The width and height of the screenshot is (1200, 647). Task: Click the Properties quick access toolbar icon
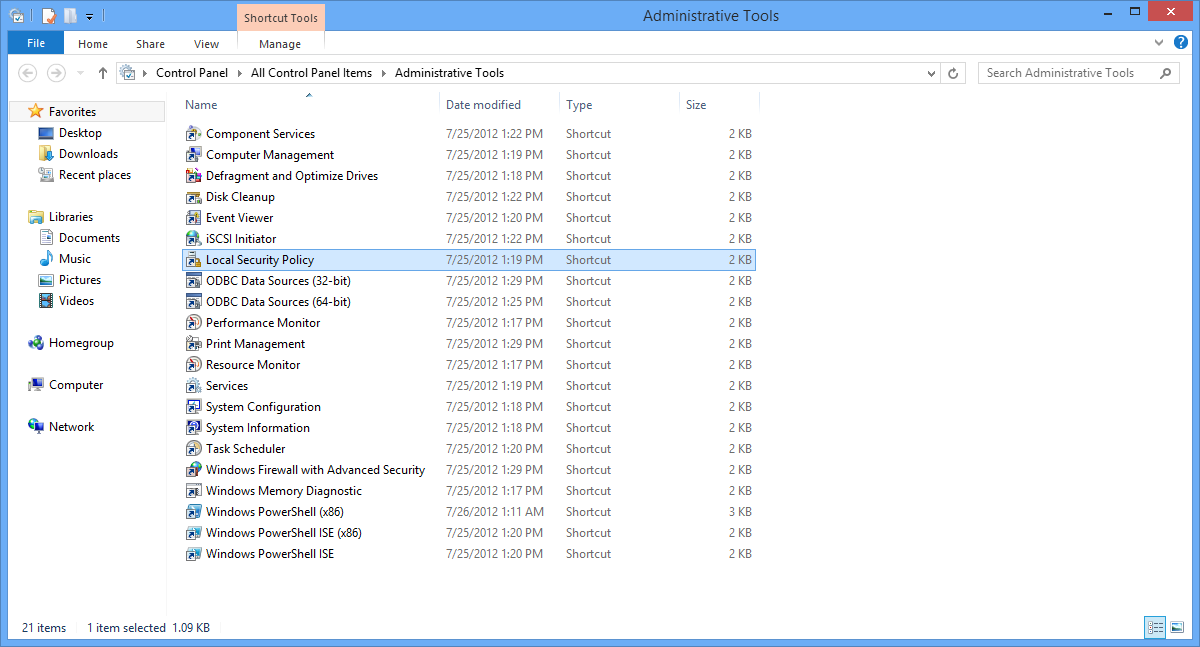click(x=49, y=16)
